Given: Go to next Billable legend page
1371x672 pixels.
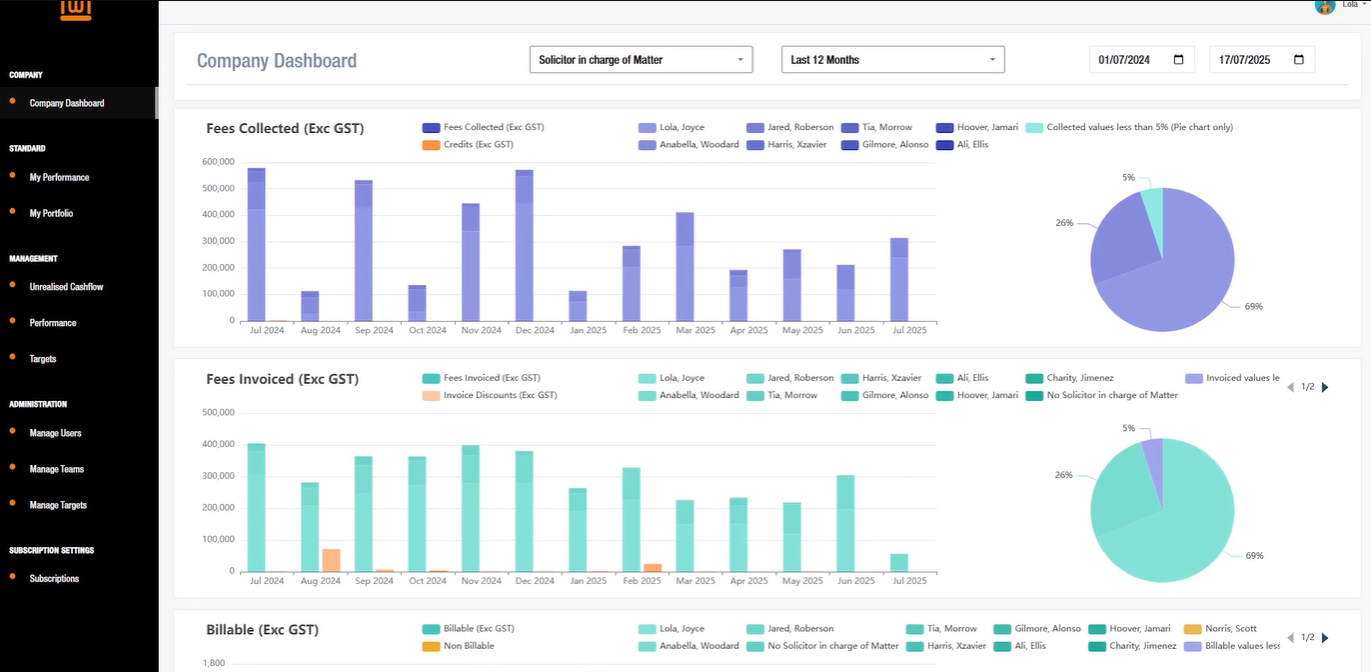Looking at the screenshot, I should tap(1326, 638).
